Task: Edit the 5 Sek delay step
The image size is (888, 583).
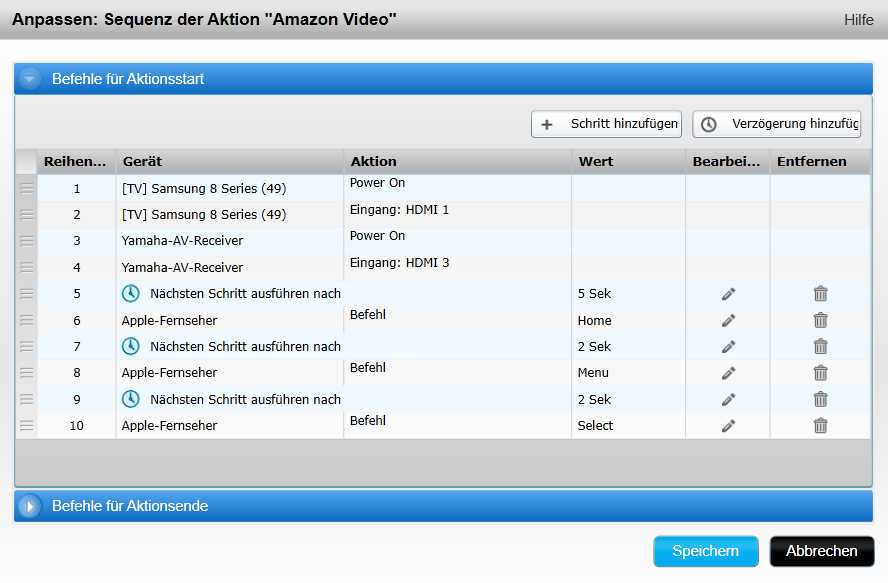Action: (x=728, y=294)
